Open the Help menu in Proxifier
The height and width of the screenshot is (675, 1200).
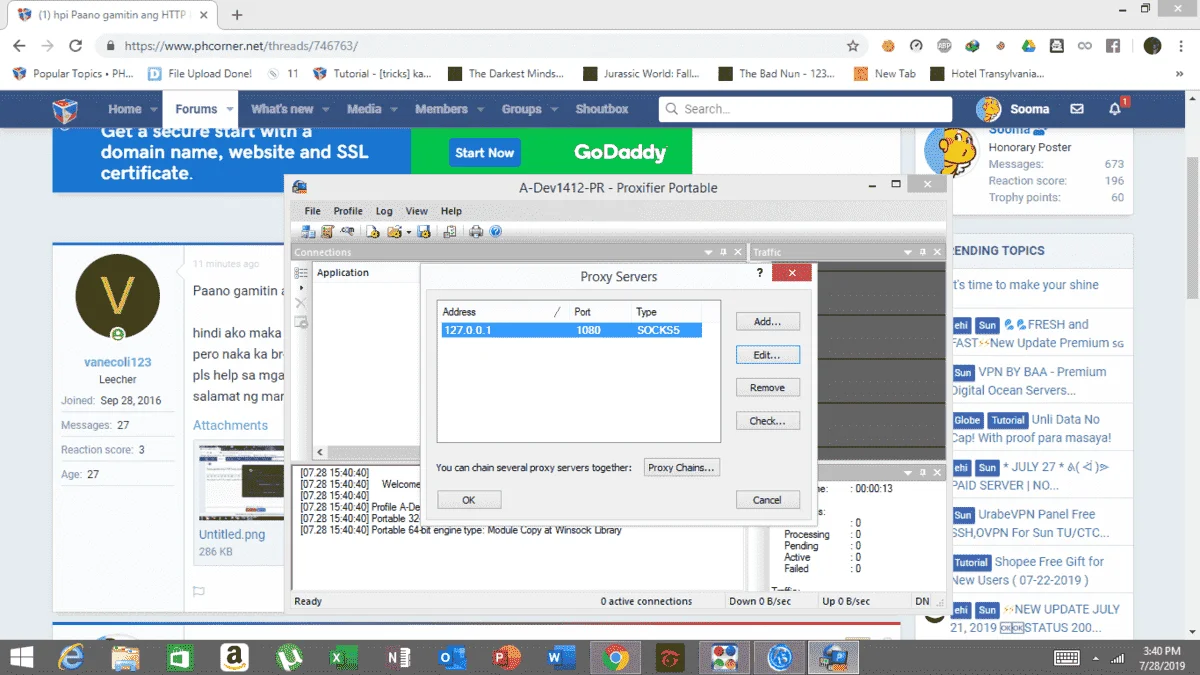point(451,211)
